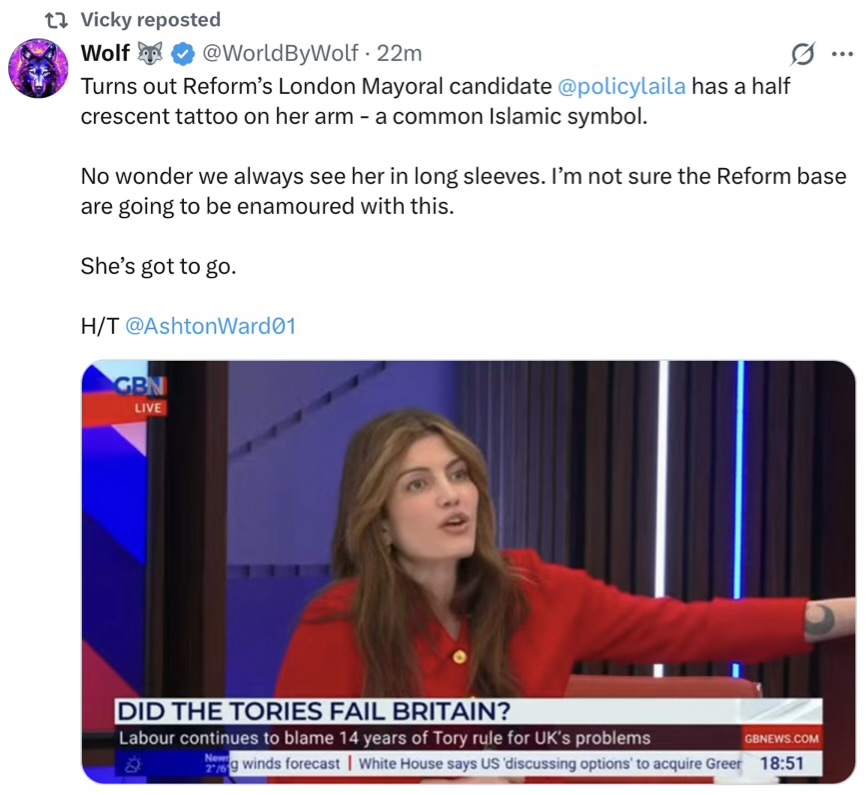866x795 pixels.
Task: Open the three-dot more options menu
Action: (x=842, y=53)
